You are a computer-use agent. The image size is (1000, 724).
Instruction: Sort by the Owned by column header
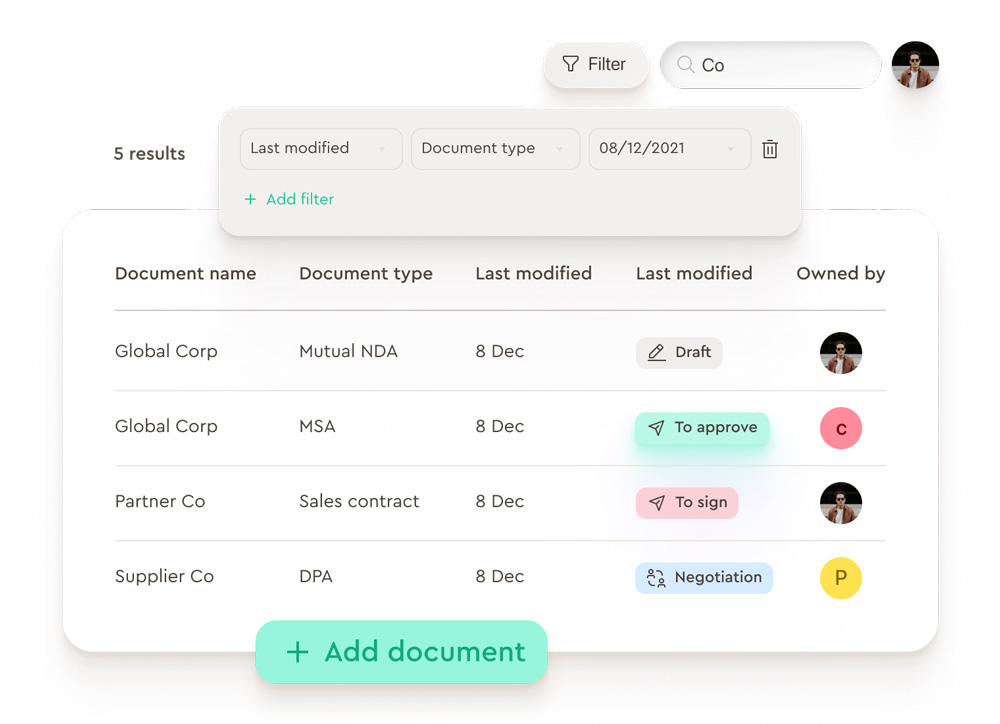click(x=840, y=274)
